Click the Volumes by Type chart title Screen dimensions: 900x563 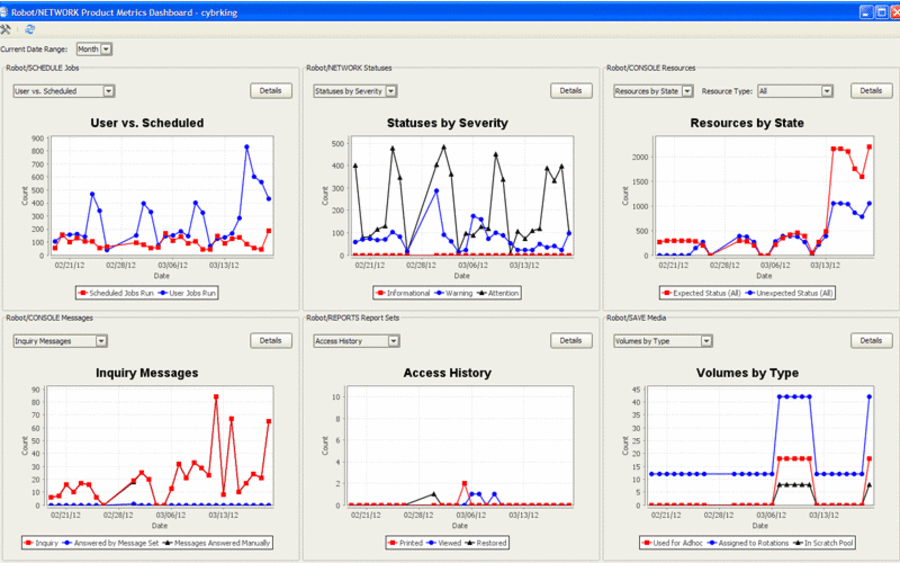(747, 373)
